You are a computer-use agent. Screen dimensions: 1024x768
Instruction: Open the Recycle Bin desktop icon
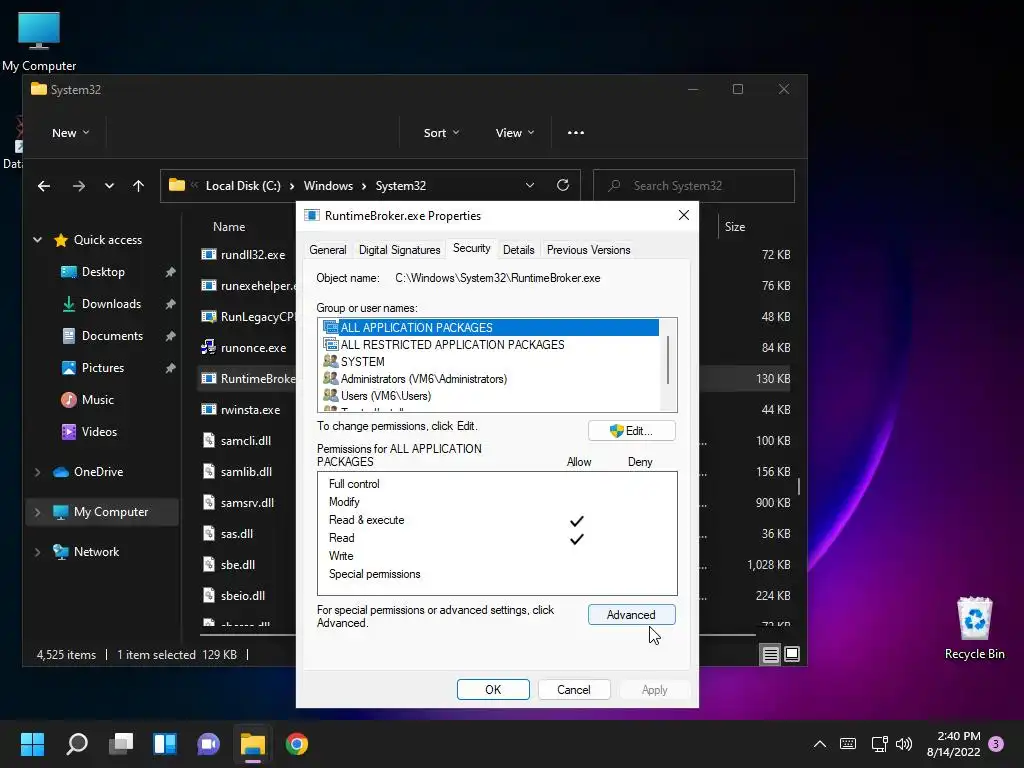click(974, 628)
